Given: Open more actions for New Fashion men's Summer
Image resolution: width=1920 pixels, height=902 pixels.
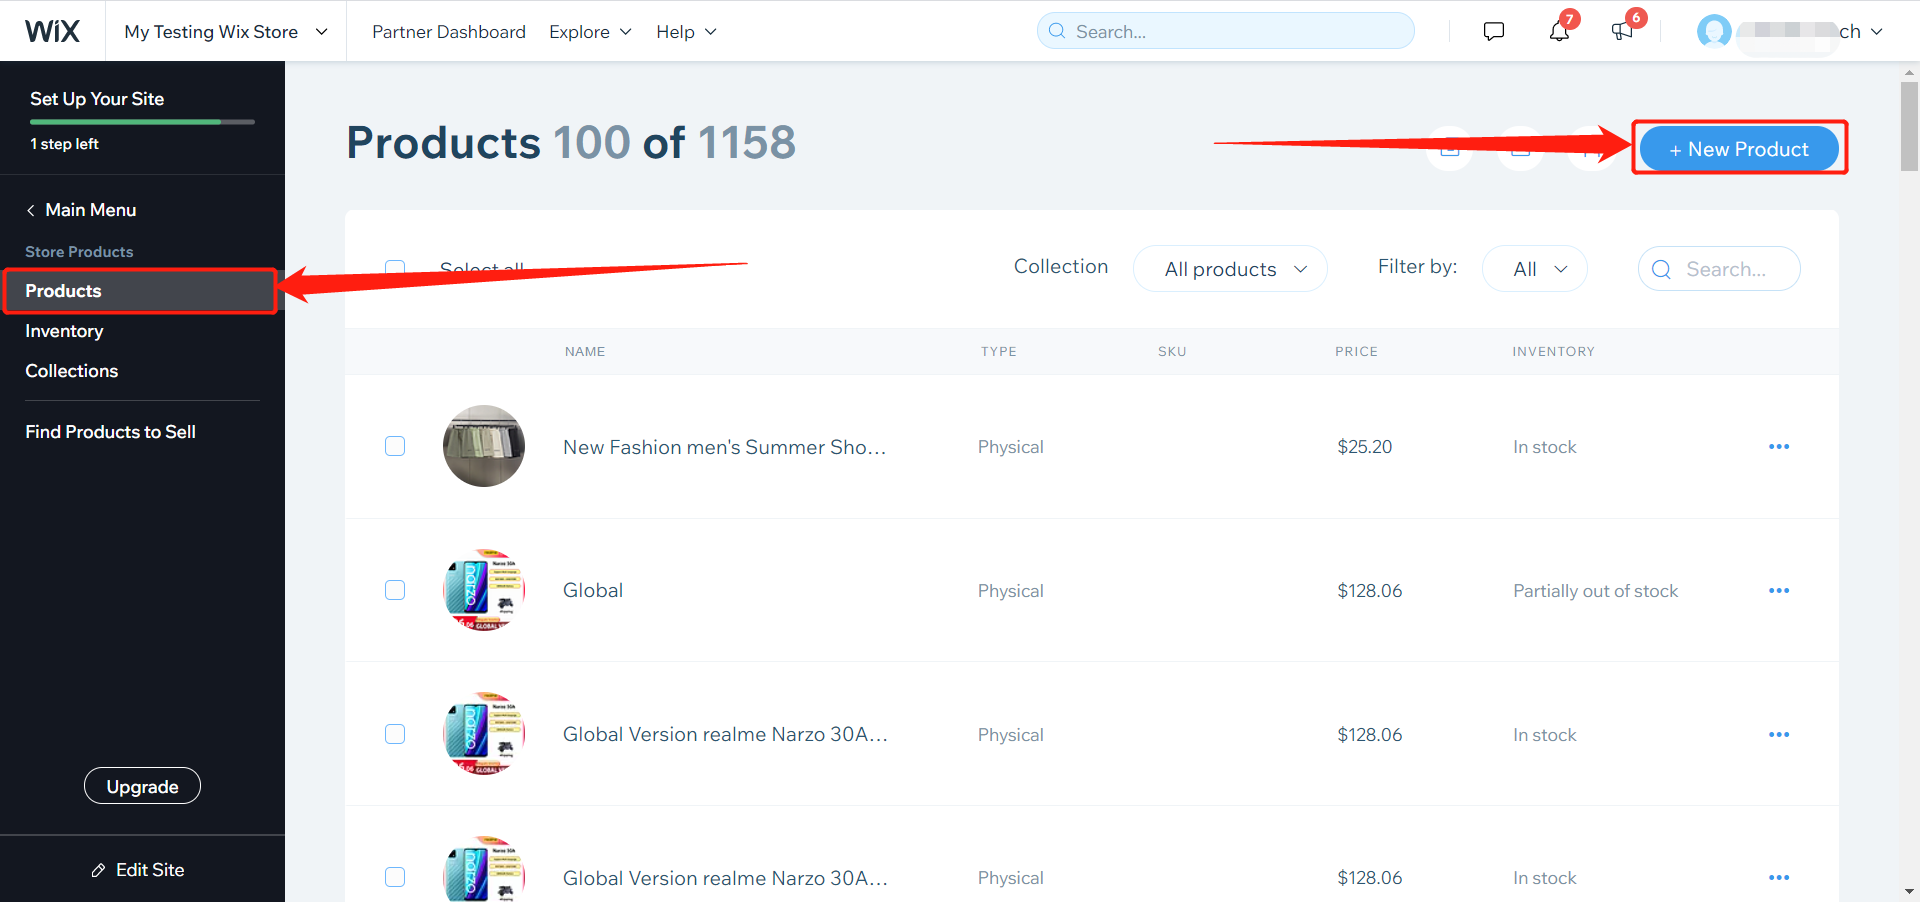Looking at the screenshot, I should coord(1779,446).
